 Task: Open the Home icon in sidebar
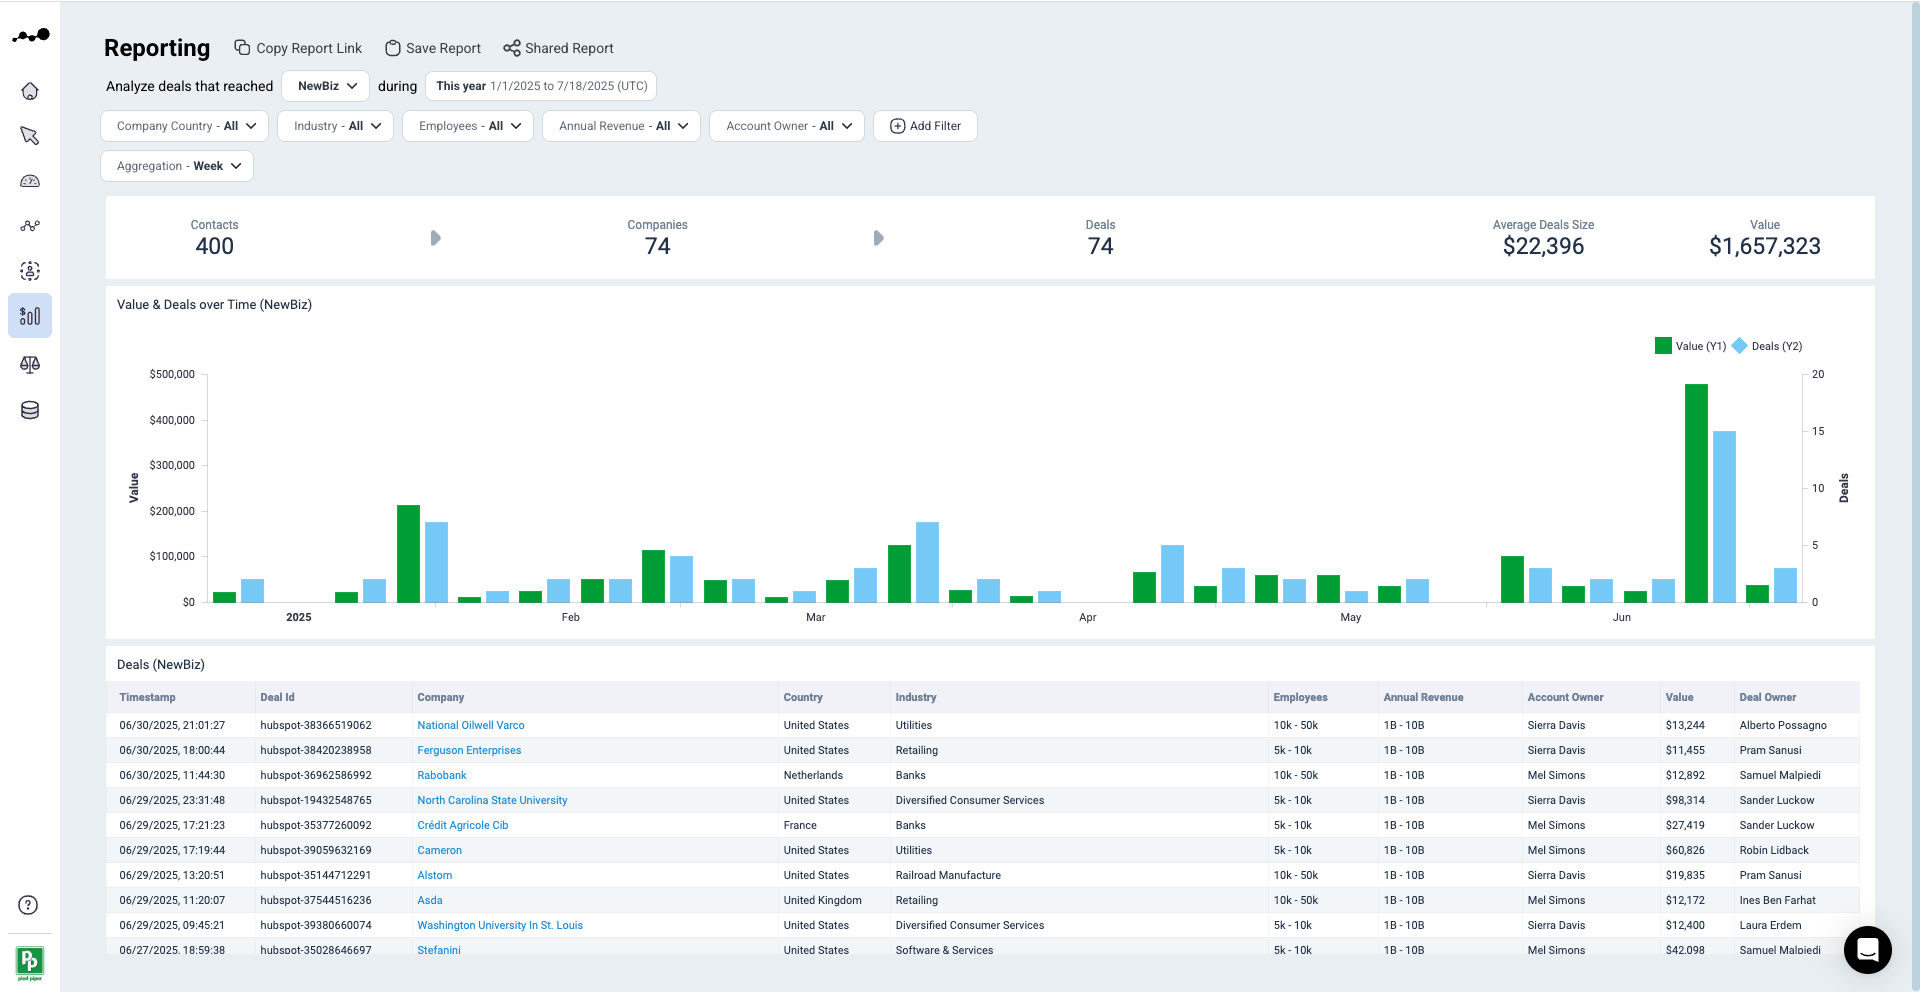coord(30,91)
